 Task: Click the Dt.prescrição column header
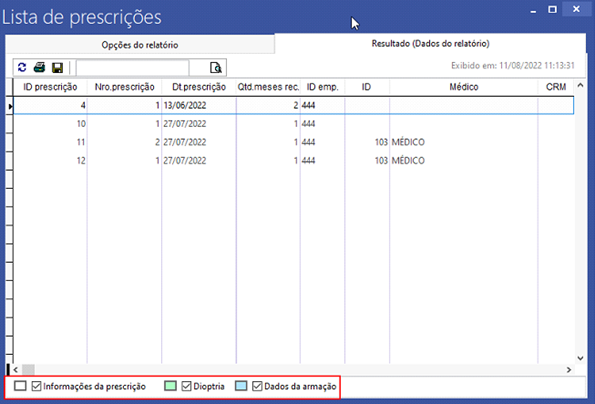[x=199, y=87]
